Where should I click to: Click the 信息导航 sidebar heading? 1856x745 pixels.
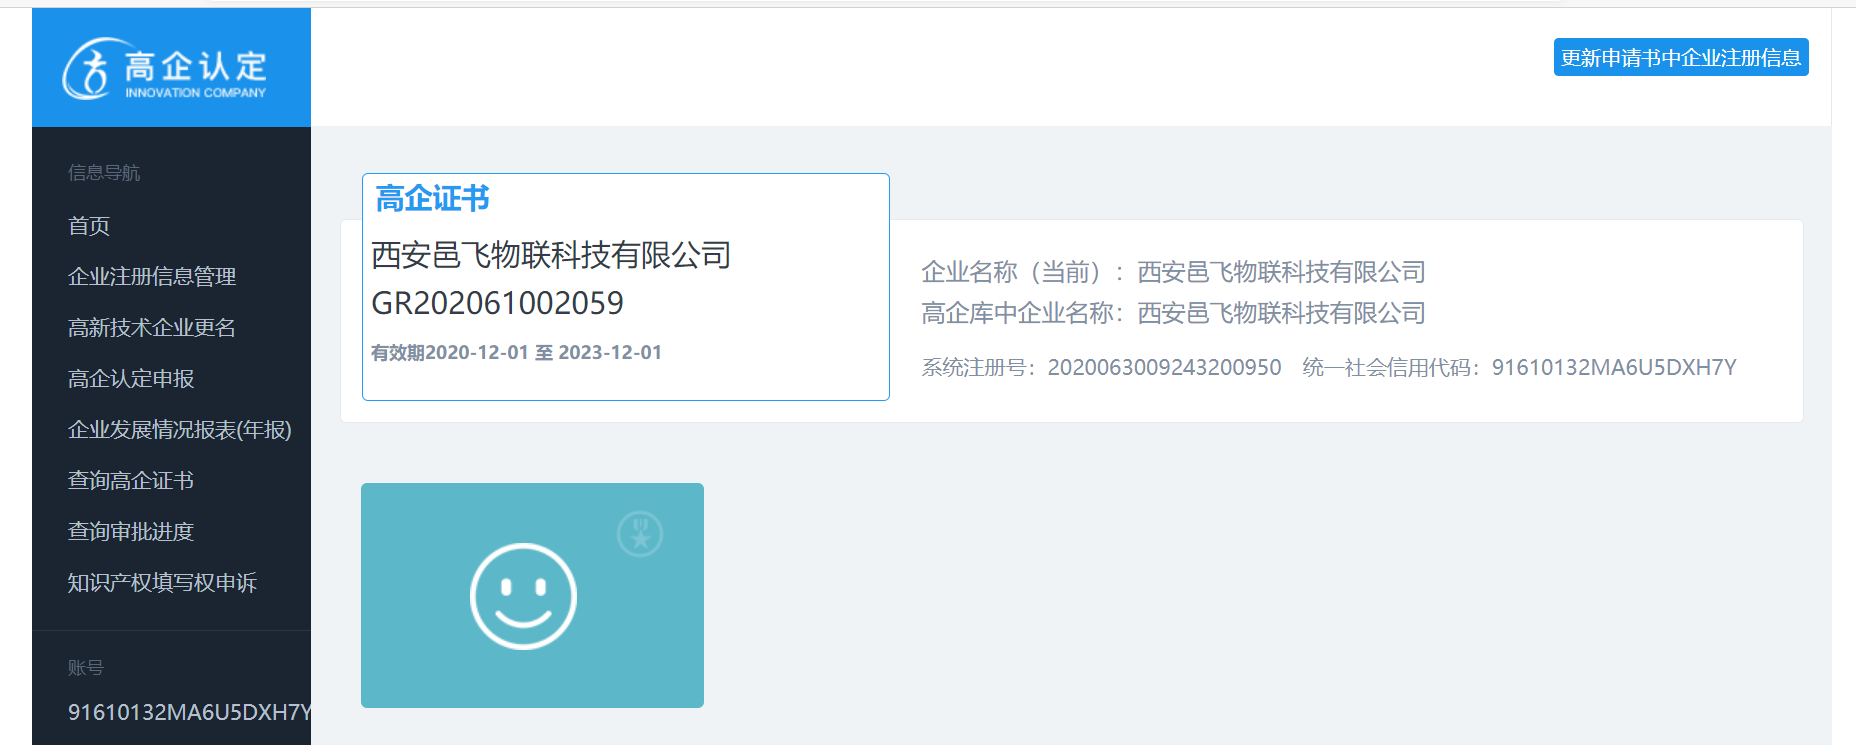coord(104,173)
